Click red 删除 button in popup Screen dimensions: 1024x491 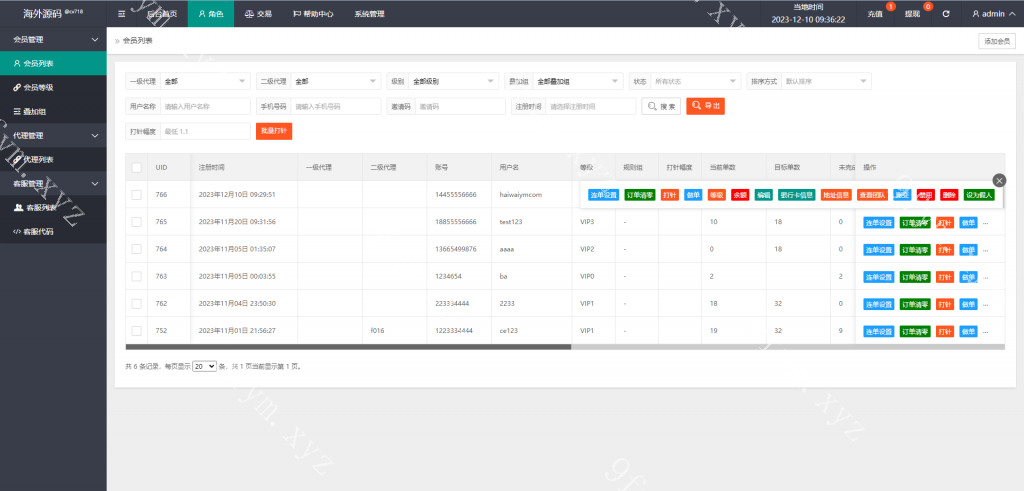949,195
